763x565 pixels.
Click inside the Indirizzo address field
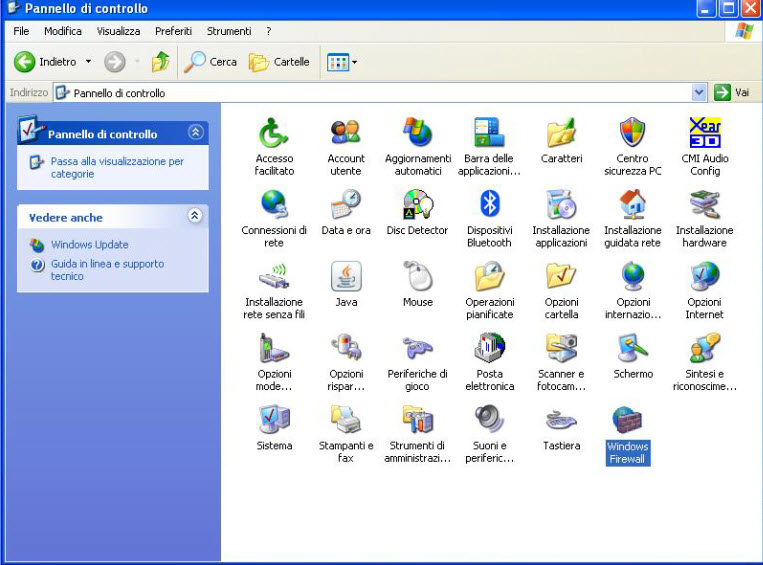tap(380, 92)
